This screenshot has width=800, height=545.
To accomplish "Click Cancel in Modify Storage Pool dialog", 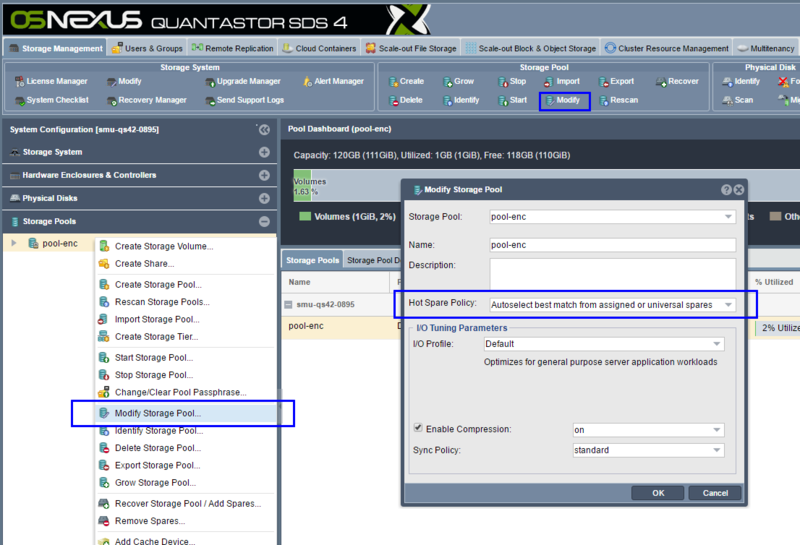I will [715, 493].
